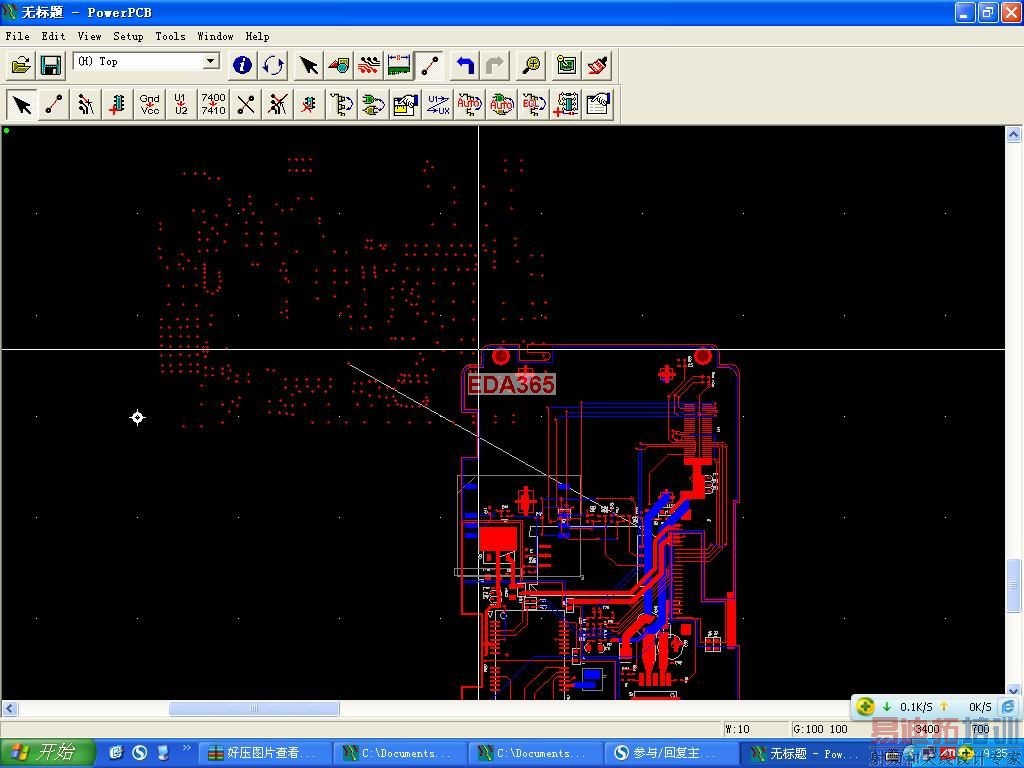Screen dimensions: 1024x768
Task: Click the Gnd Vcc rename net icon
Action: 149,104
